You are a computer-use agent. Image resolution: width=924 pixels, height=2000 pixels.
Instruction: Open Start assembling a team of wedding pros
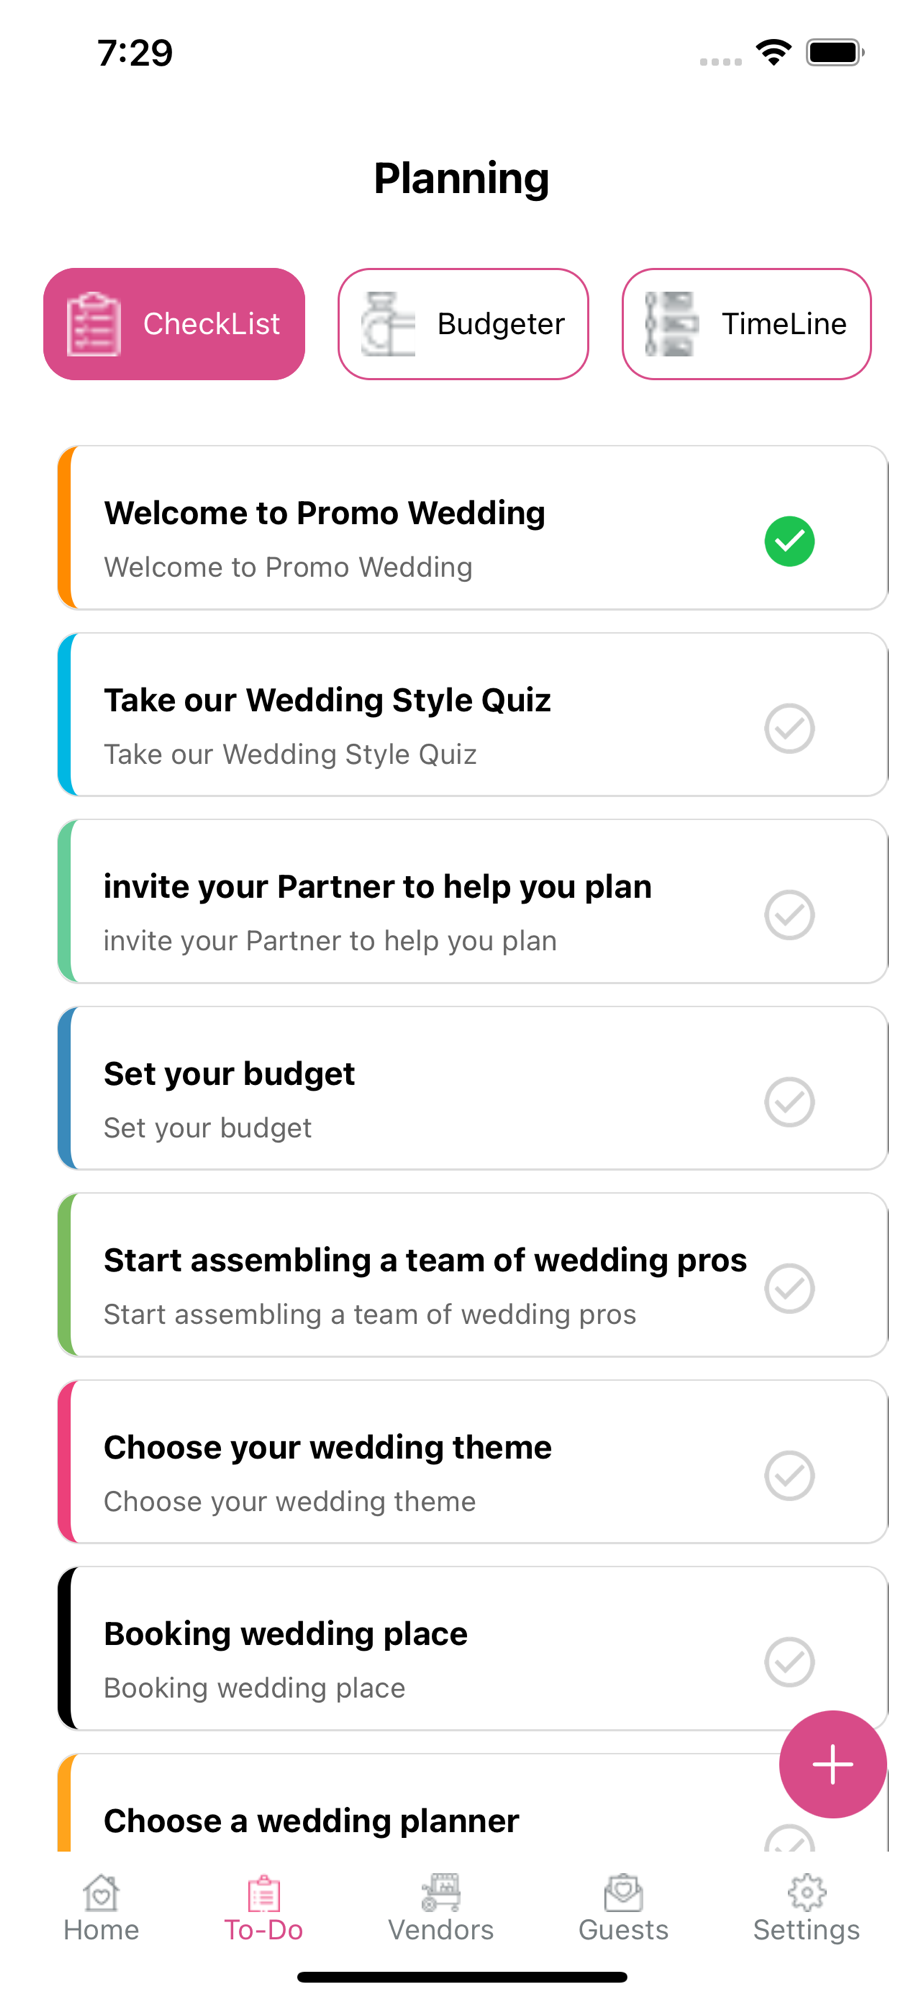click(x=473, y=1275)
